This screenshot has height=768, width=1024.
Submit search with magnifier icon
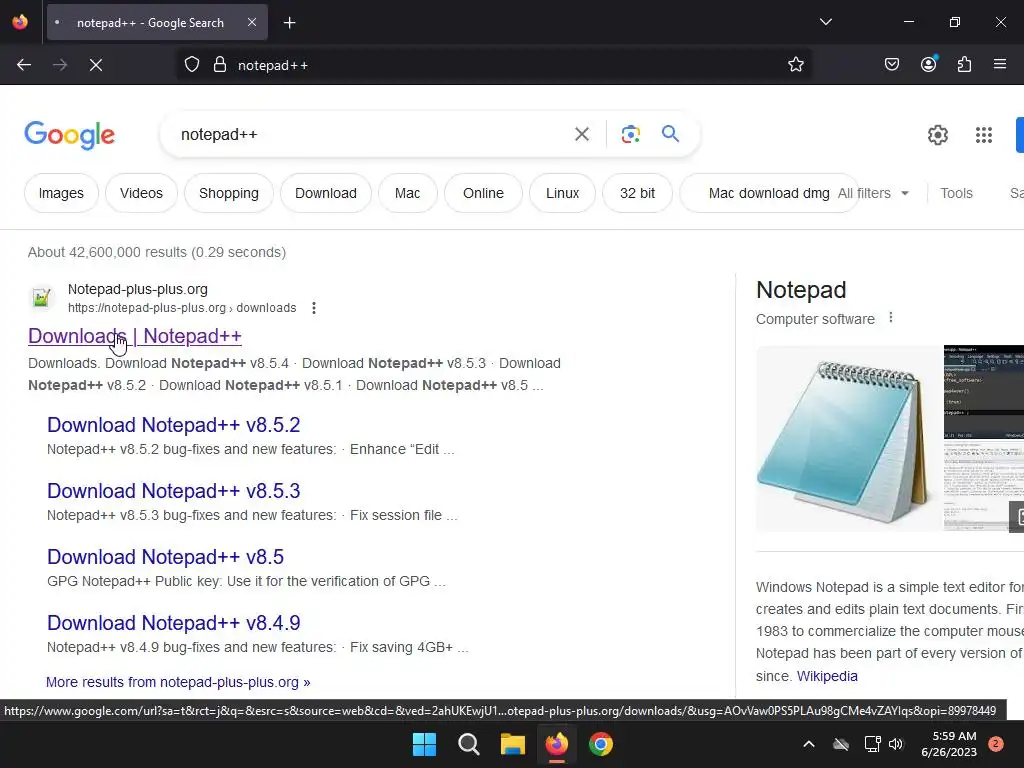[670, 134]
